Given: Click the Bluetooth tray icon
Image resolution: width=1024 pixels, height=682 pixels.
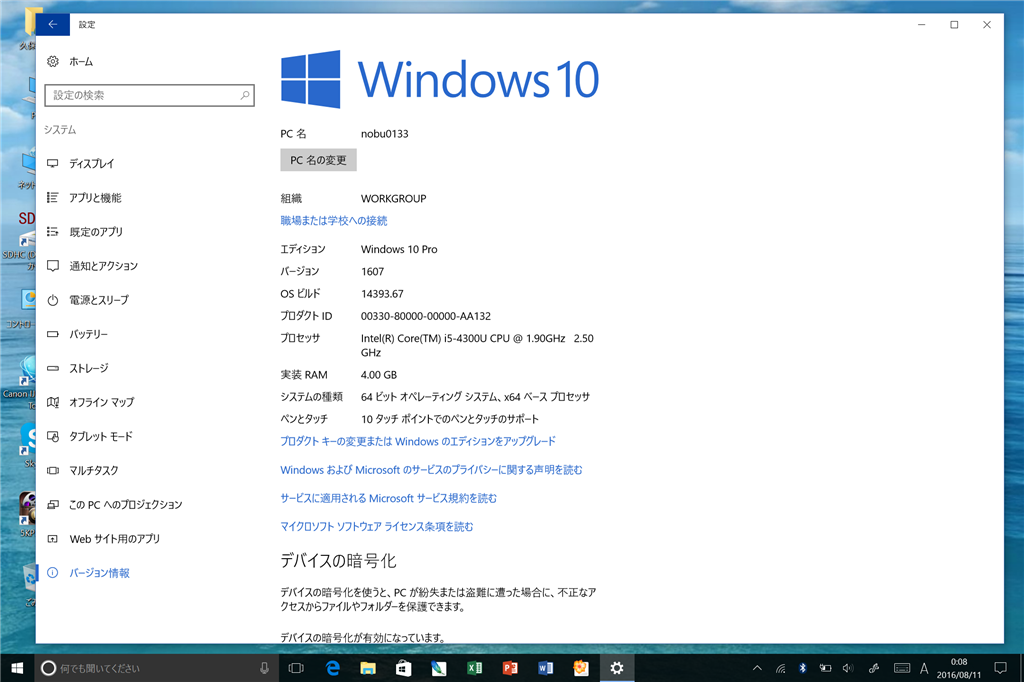Looking at the screenshot, I should pyautogui.click(x=803, y=668).
